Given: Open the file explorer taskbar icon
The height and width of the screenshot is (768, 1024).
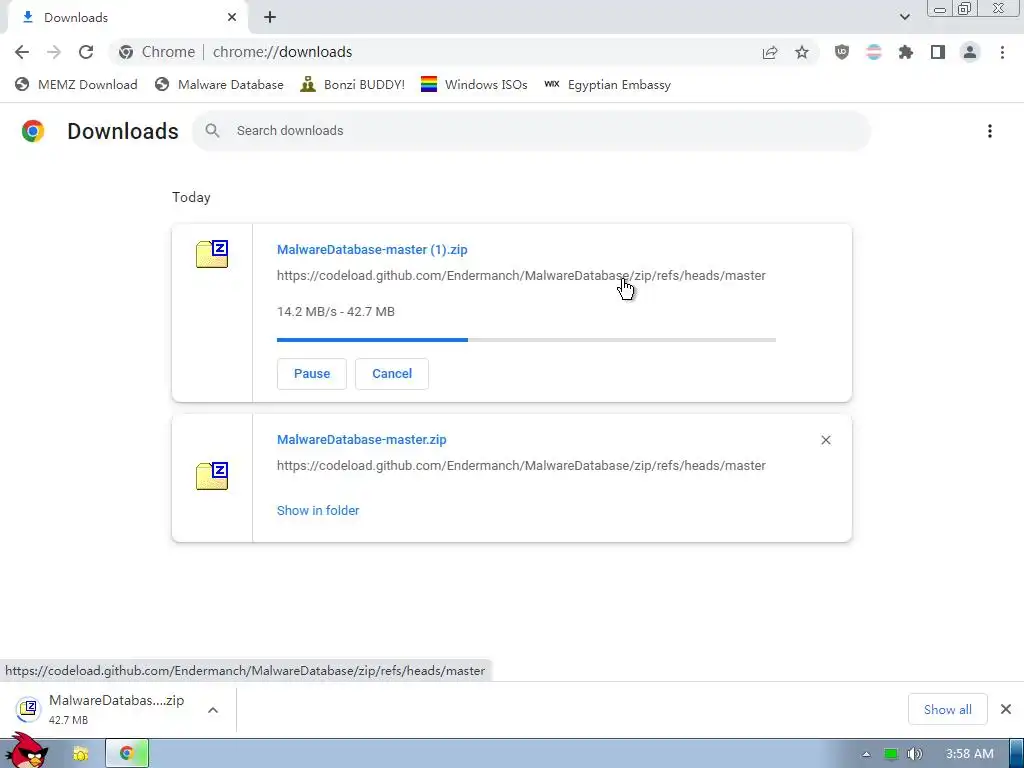Looking at the screenshot, I should 80,754.
